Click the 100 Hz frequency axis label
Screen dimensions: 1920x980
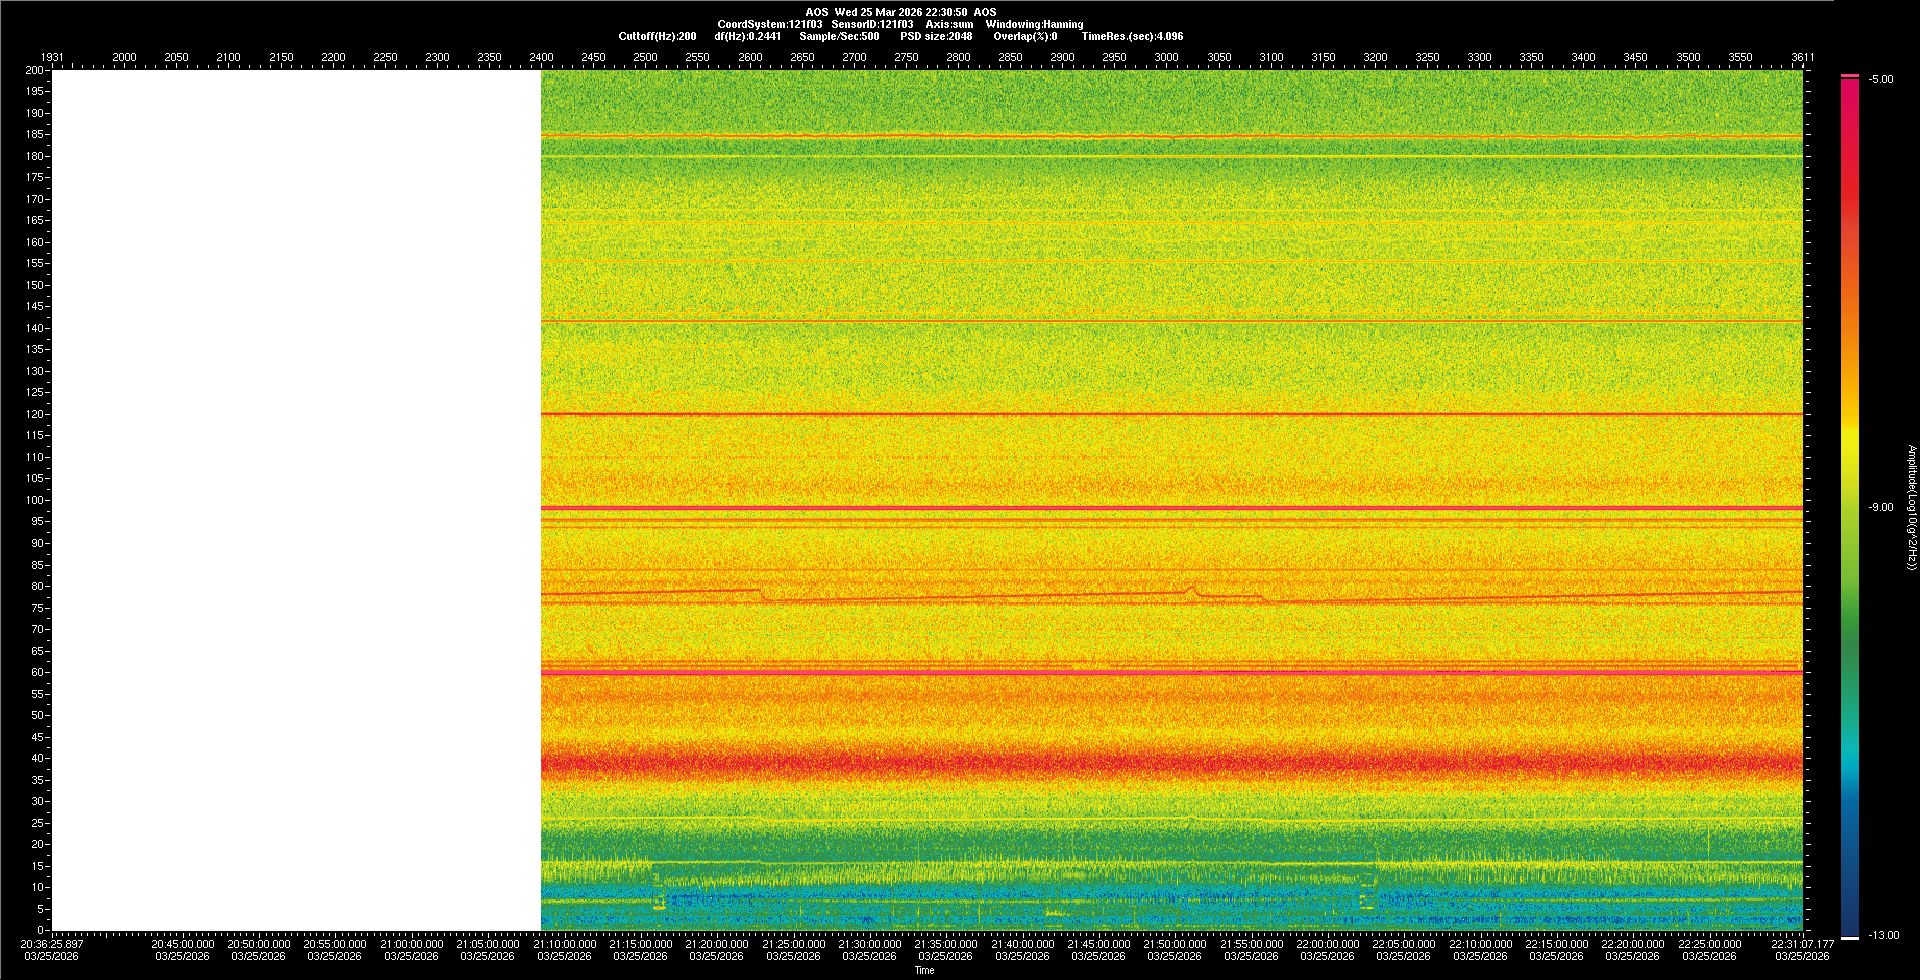[x=35, y=500]
